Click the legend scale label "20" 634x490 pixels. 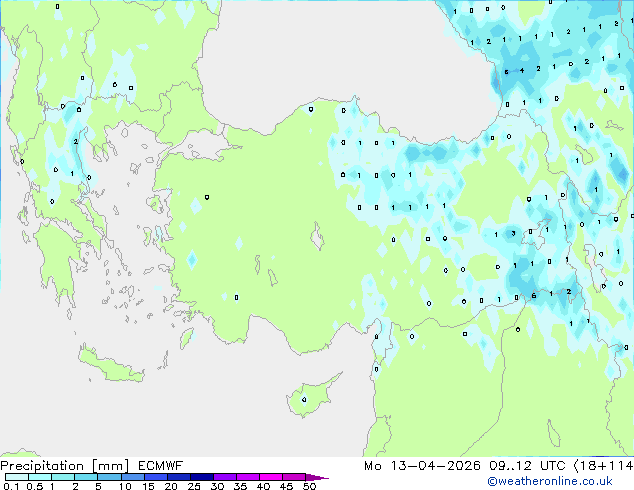click(x=171, y=486)
